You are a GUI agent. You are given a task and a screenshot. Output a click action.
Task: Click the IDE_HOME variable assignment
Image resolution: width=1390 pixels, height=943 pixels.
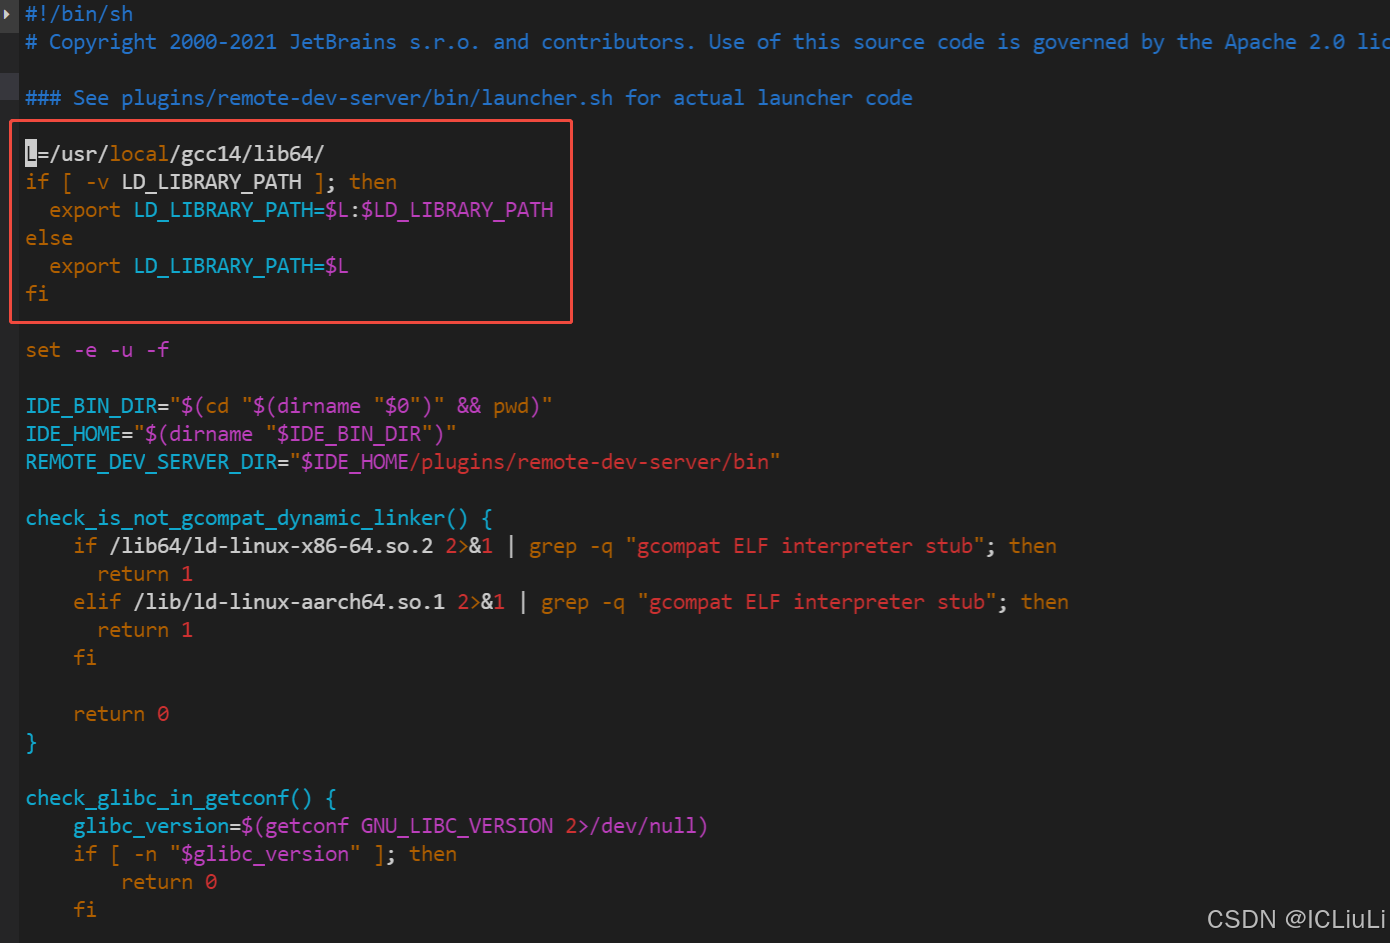point(73,434)
